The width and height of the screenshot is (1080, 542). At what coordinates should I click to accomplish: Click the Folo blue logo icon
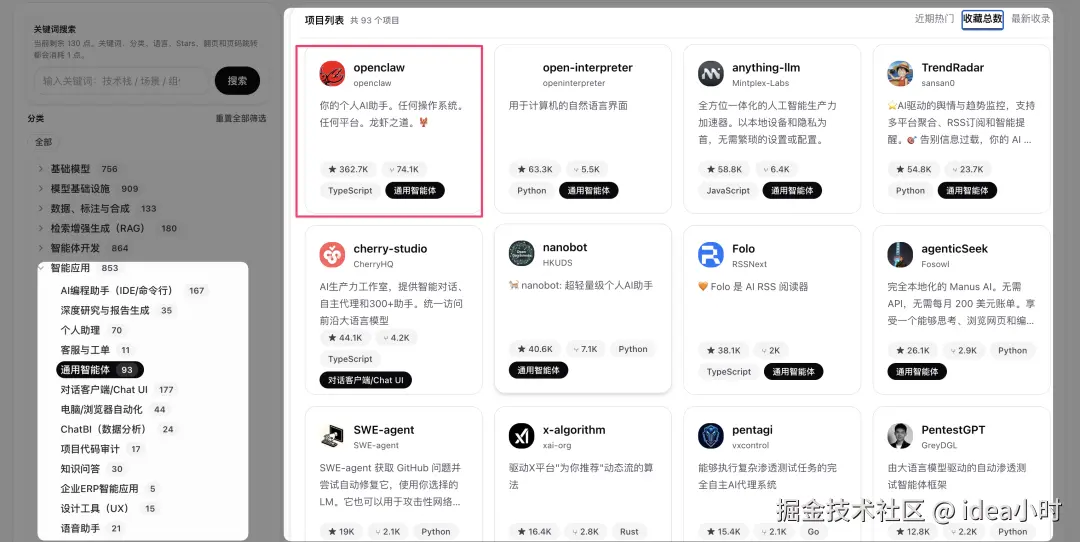711,255
